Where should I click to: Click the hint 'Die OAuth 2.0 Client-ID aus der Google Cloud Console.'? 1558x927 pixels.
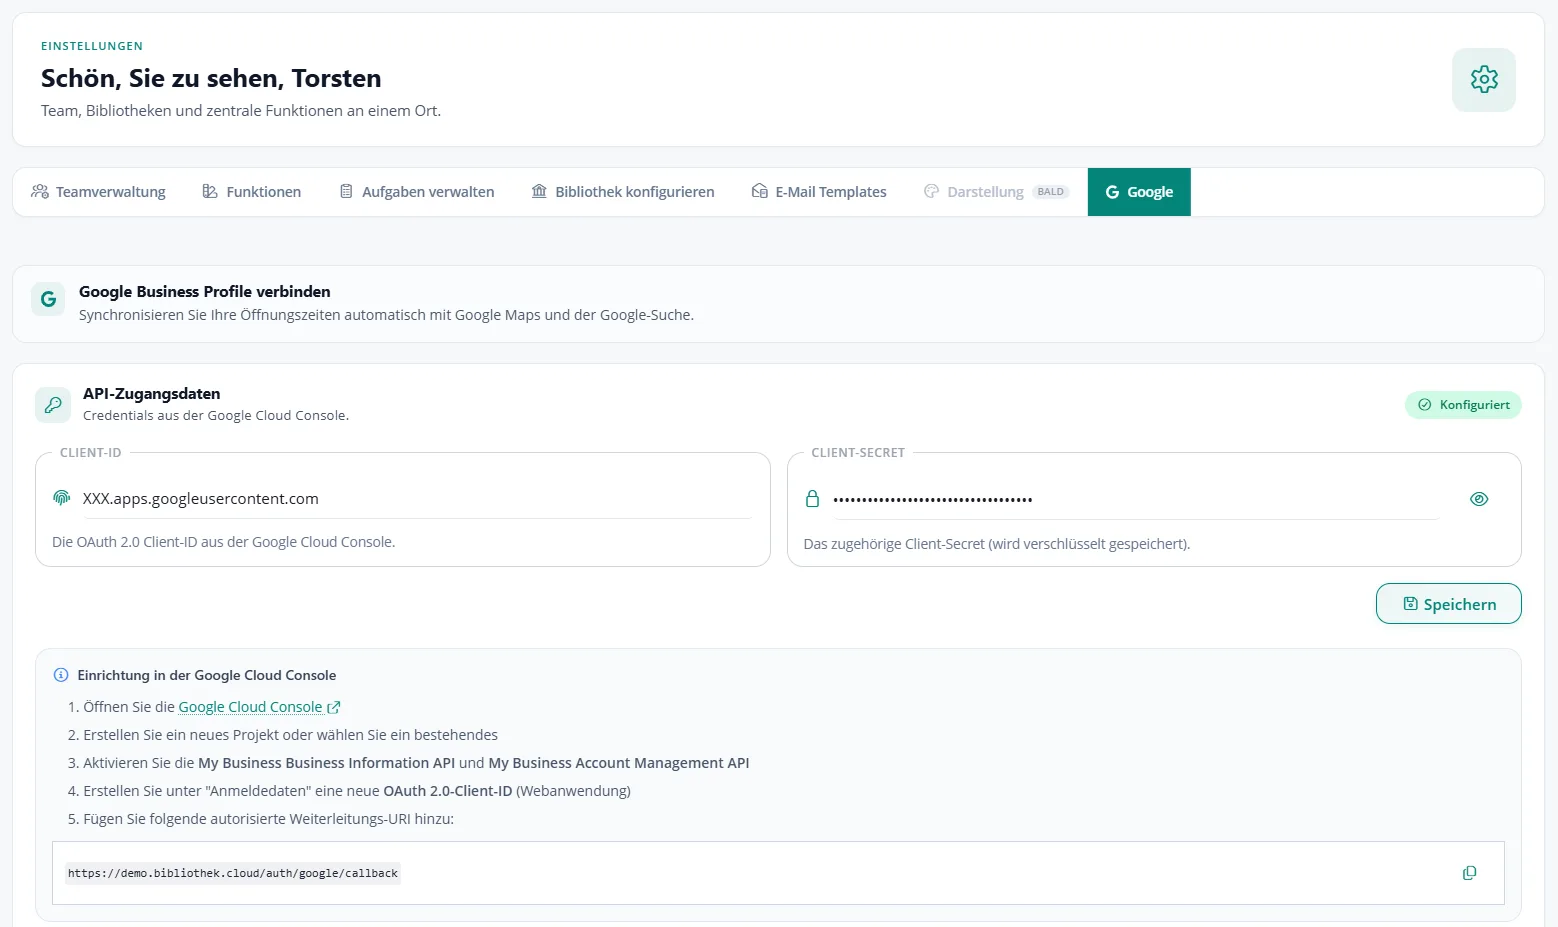224,542
